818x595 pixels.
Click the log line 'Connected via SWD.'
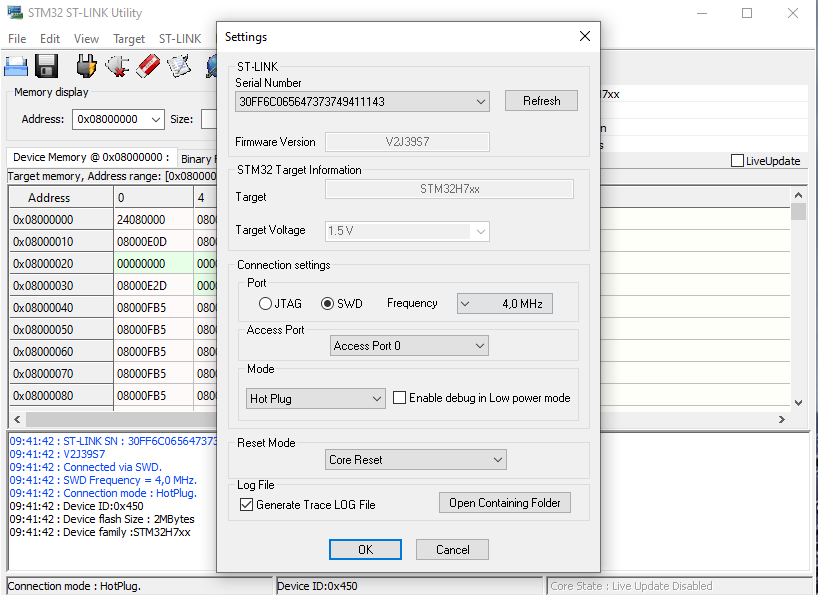(86, 467)
